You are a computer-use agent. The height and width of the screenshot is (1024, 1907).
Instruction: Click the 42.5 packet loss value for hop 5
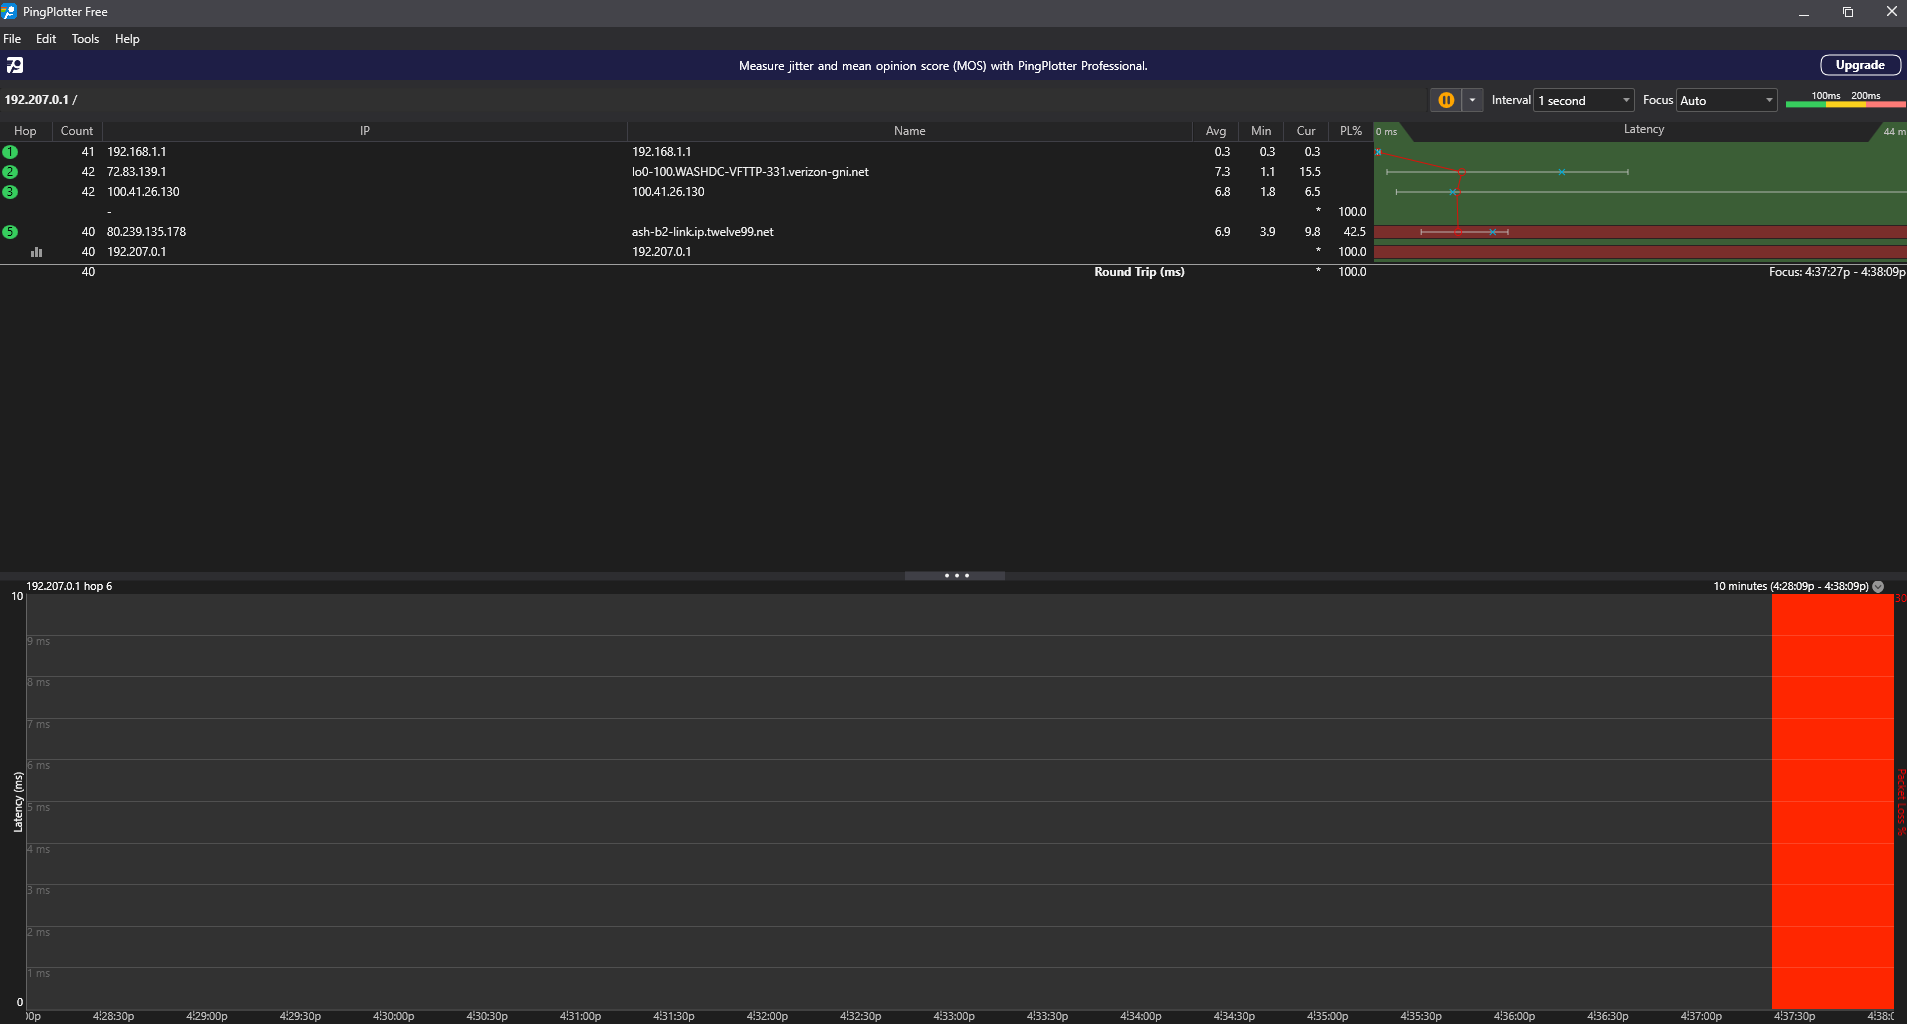pos(1354,232)
